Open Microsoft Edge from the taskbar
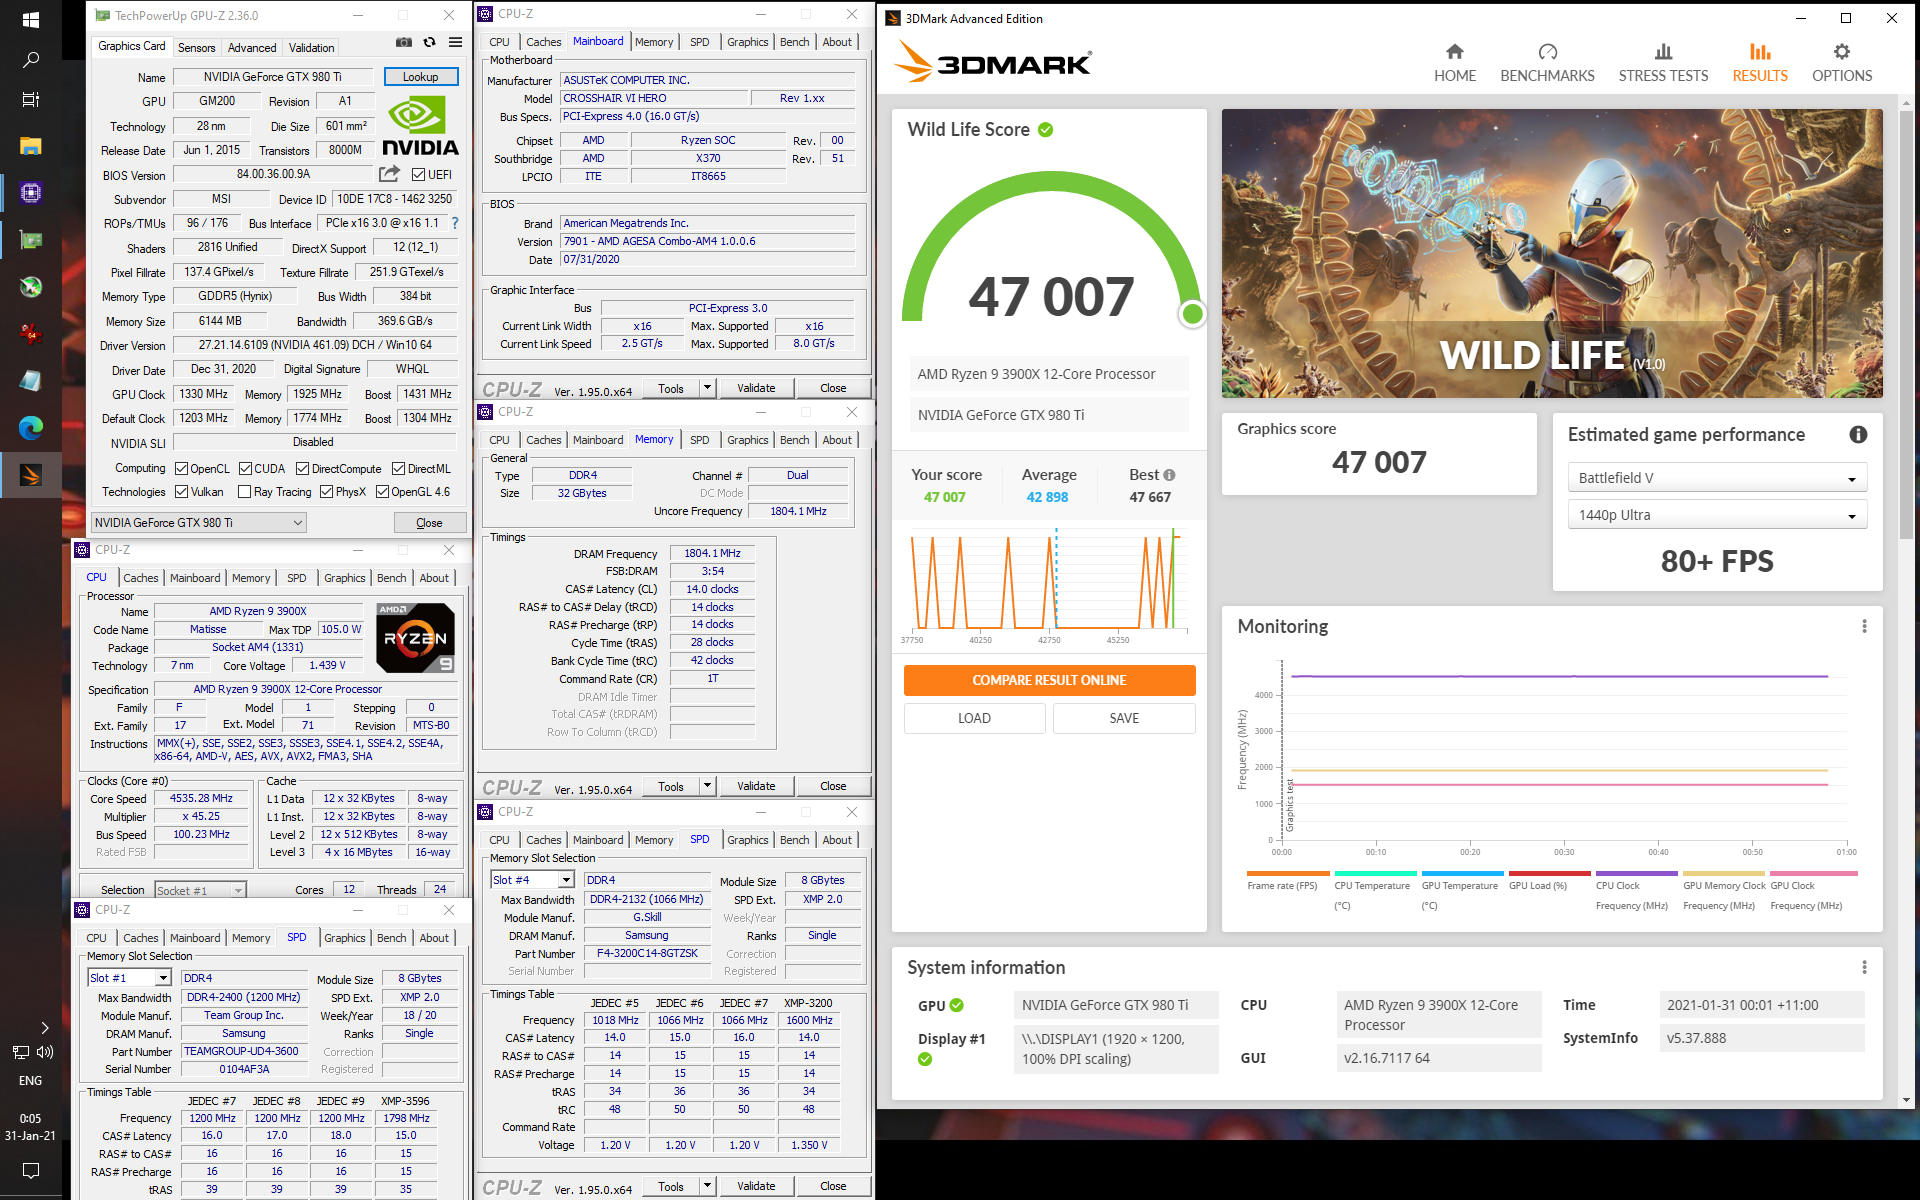 (30, 428)
